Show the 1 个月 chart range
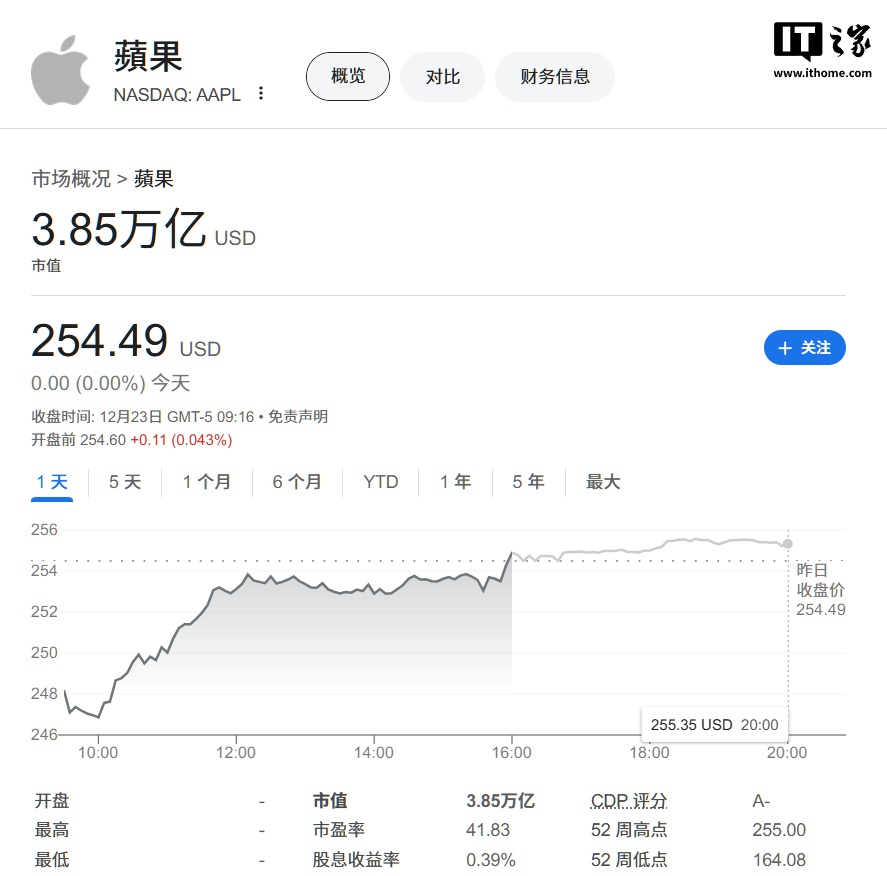The image size is (887, 876). [206, 482]
